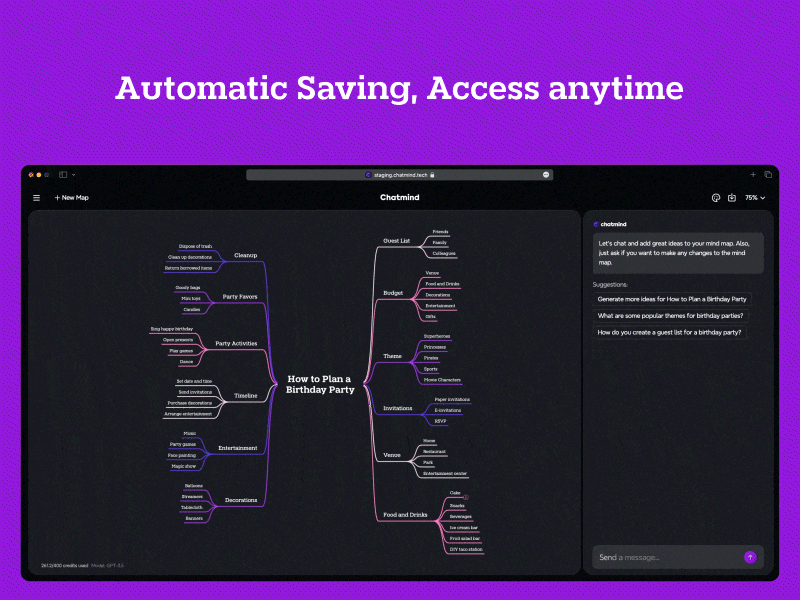Select the Guest List branch node
800x600 pixels.
click(396, 240)
